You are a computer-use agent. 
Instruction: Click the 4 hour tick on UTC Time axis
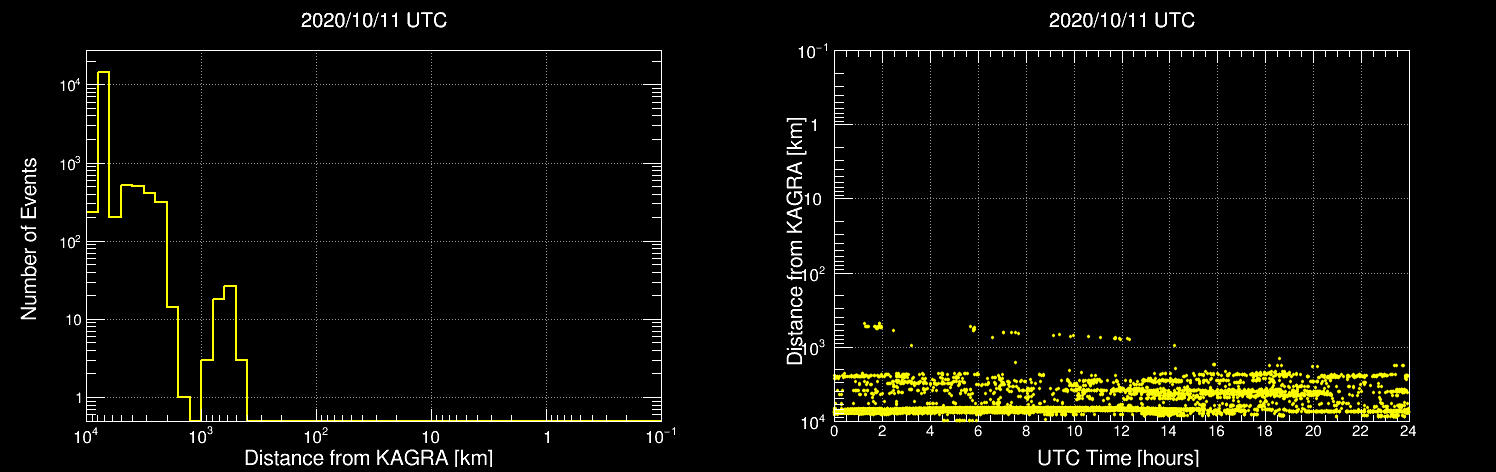930,431
